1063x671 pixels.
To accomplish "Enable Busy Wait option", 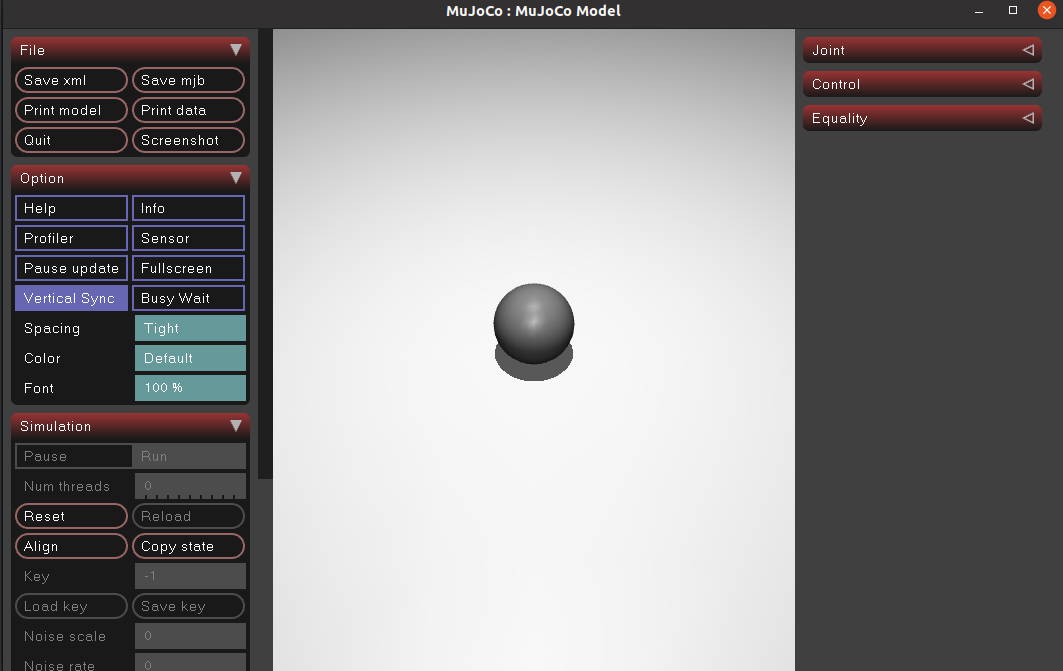I will 188,298.
